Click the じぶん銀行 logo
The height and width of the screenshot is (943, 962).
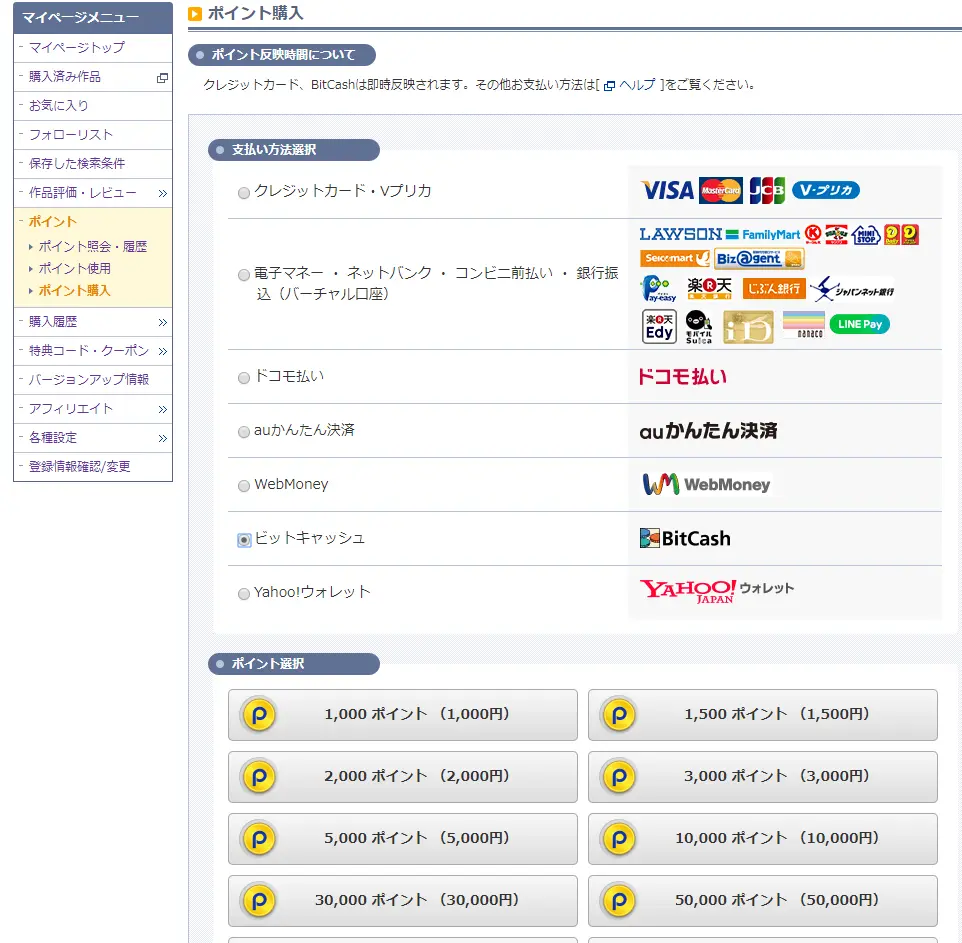[774, 288]
